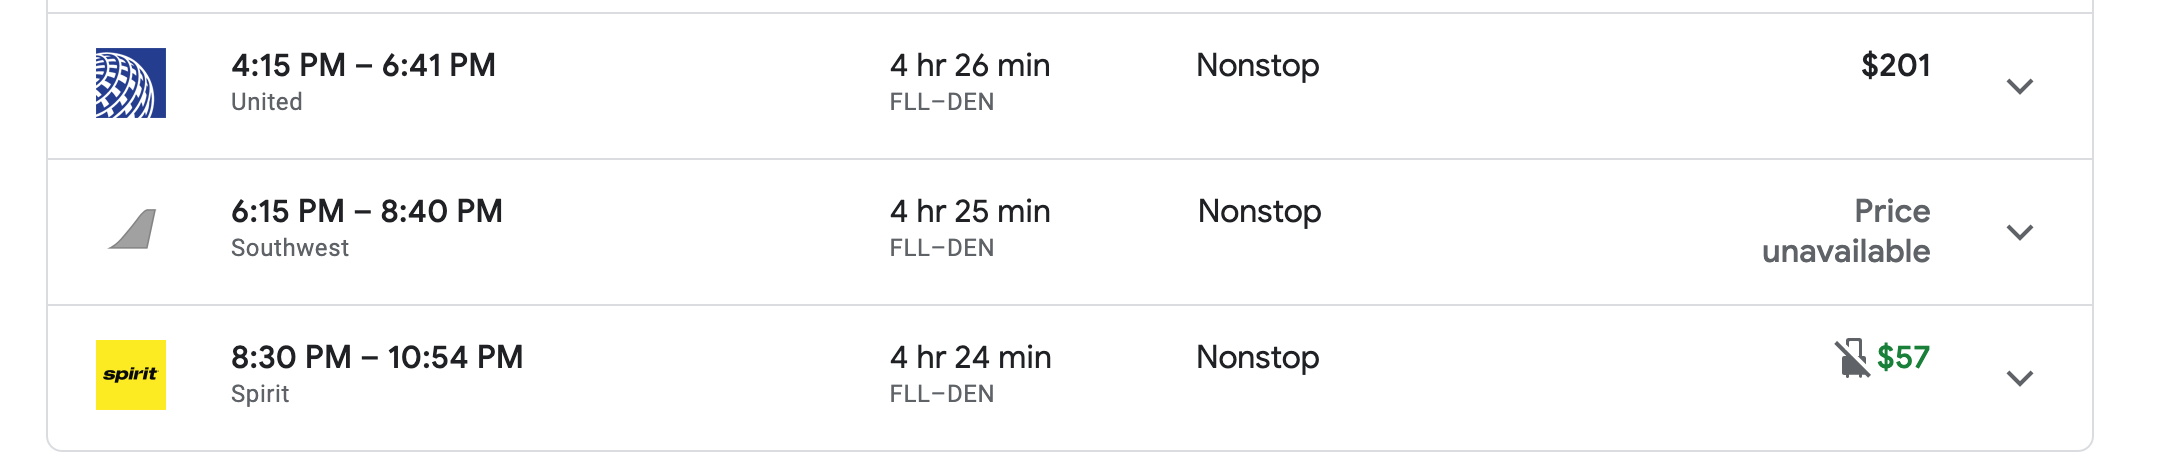Screen dimensions: 2162x470
Task: Select the 6:15 PM – 8:40 PM flight
Action: click(x=366, y=212)
